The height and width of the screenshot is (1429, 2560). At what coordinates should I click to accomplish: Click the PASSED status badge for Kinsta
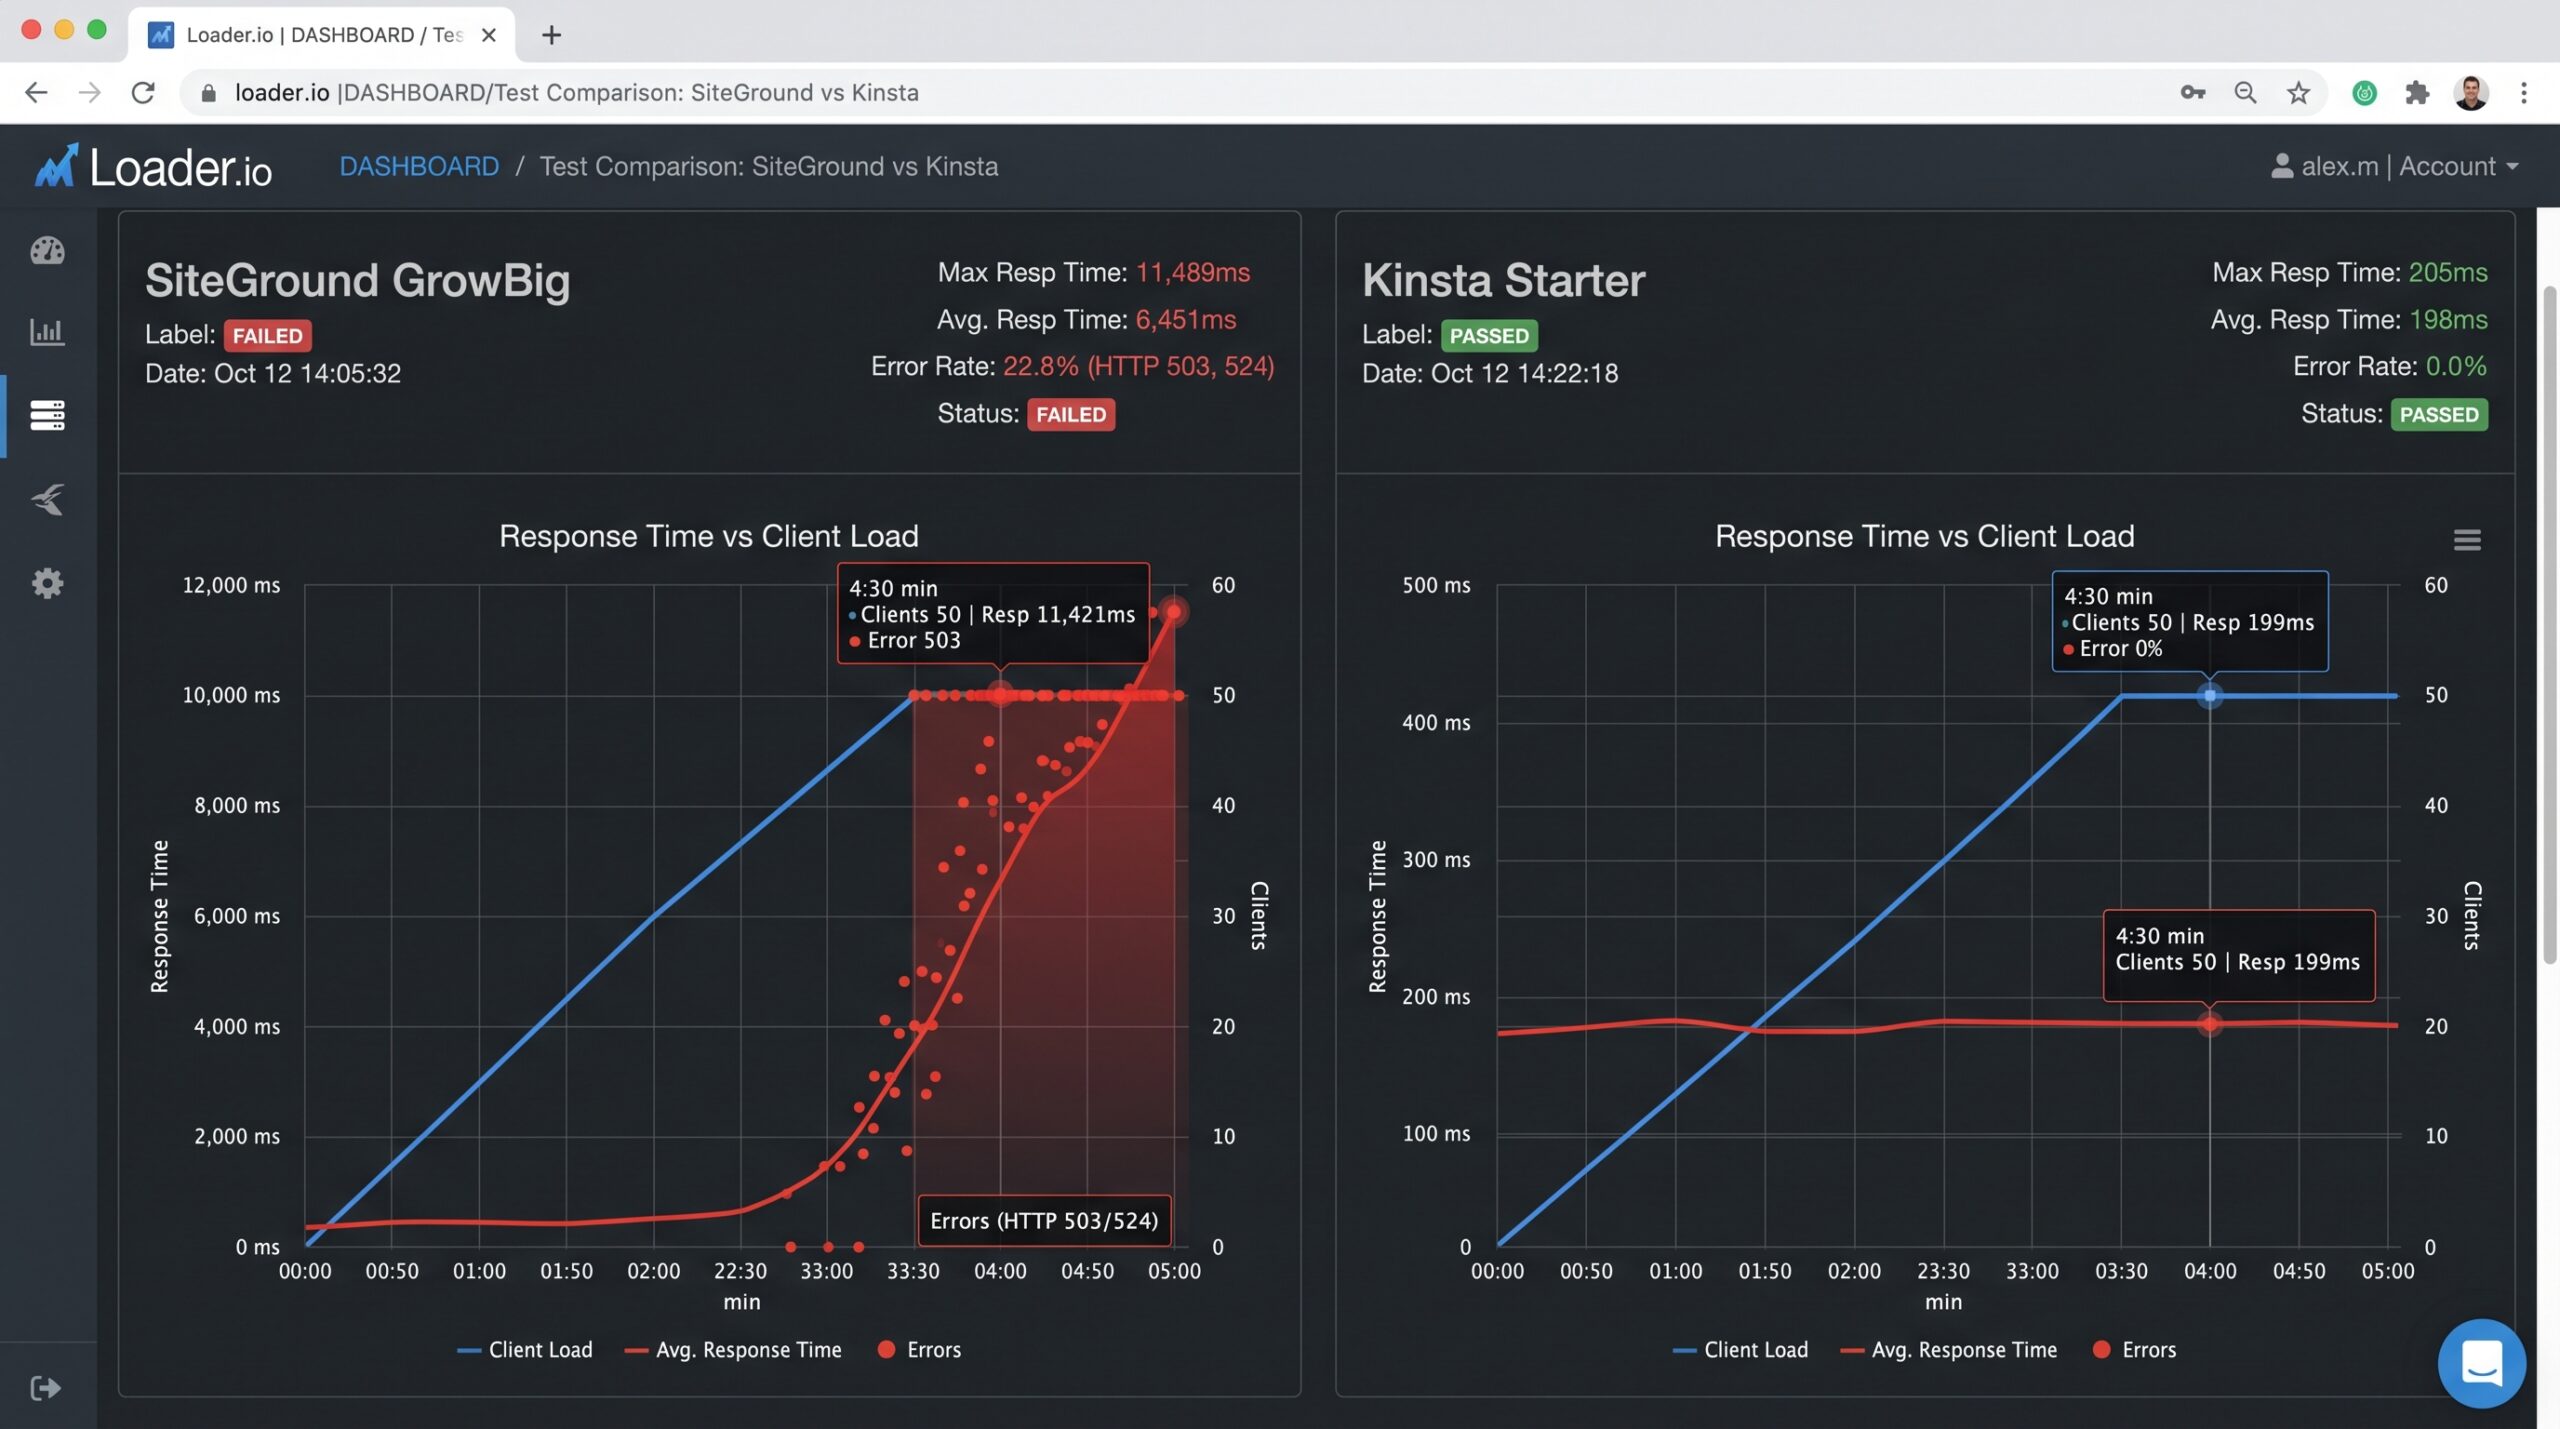point(2439,414)
